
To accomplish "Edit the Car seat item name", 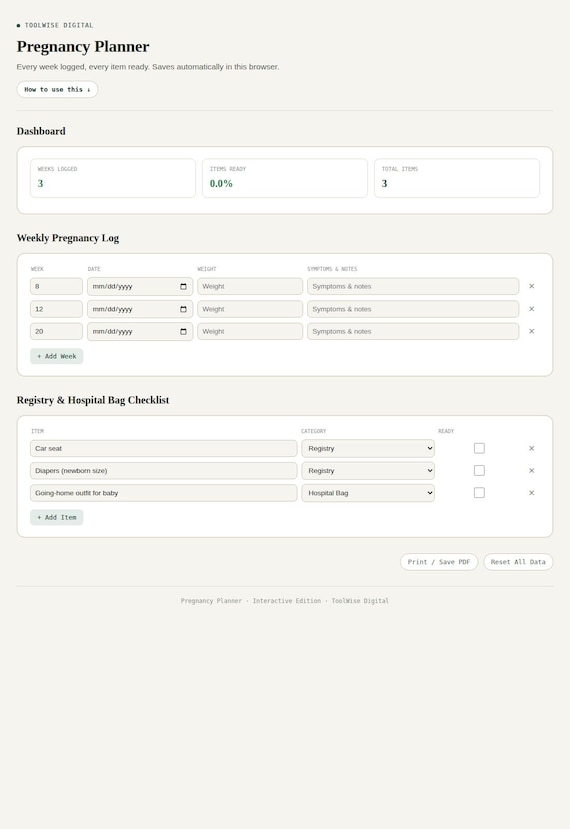I will pyautogui.click(x=163, y=448).
